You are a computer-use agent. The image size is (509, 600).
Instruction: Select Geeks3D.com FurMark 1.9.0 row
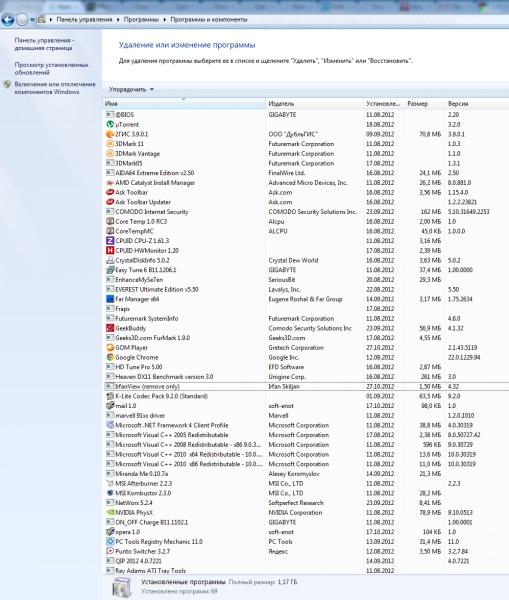(x=306, y=338)
